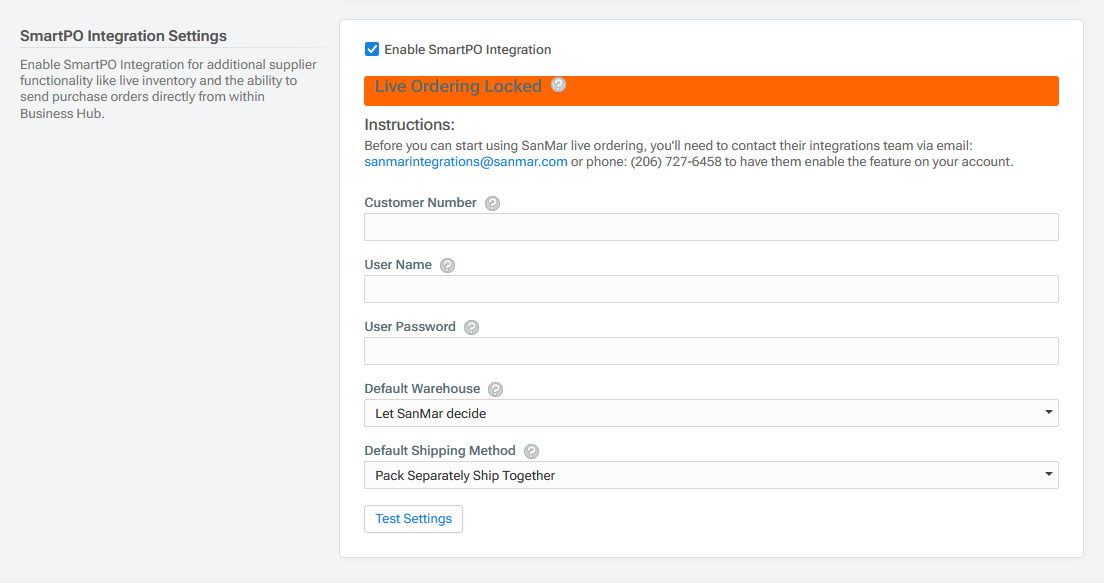
Task: Click the User Name help icon
Action: [447, 264]
